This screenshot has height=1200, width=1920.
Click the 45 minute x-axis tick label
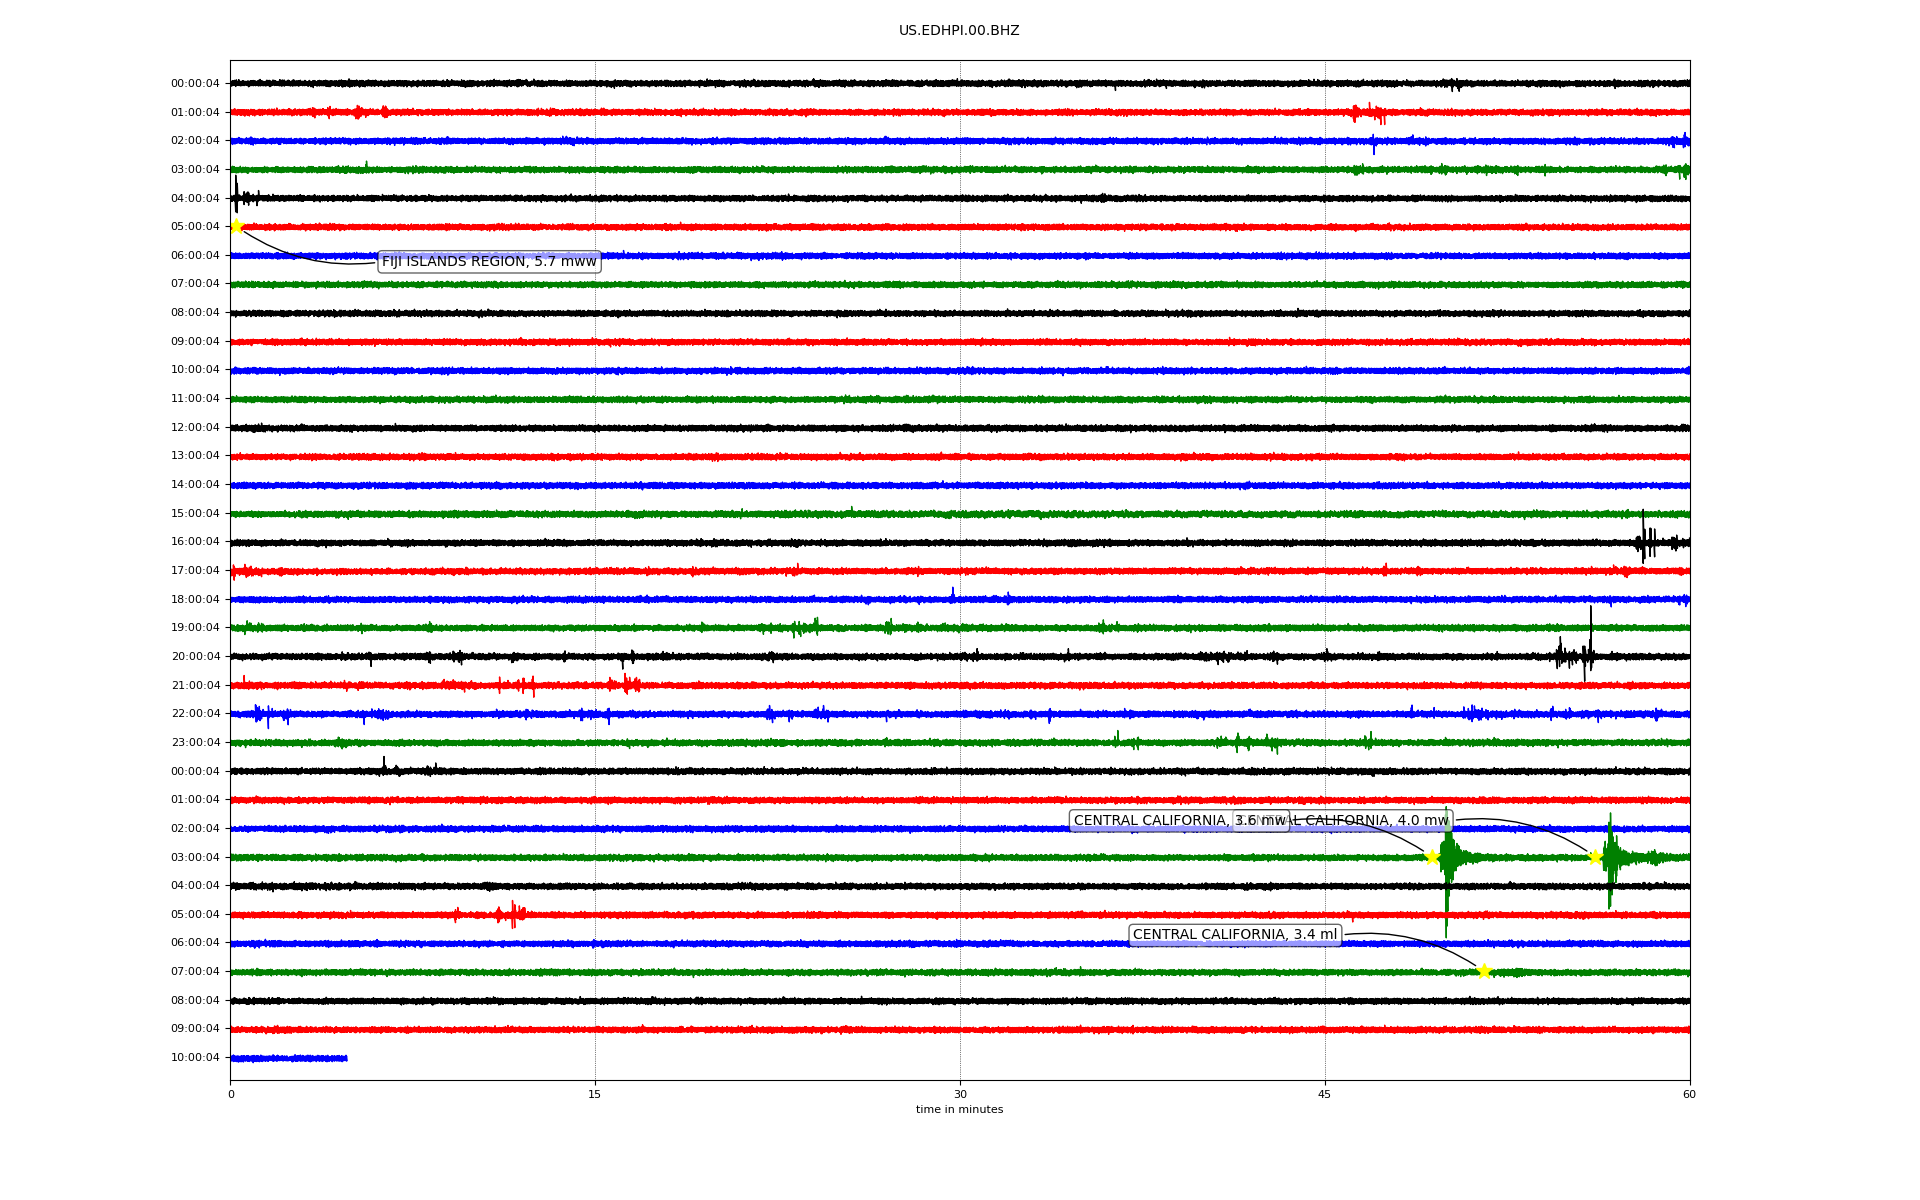click(x=1324, y=1094)
